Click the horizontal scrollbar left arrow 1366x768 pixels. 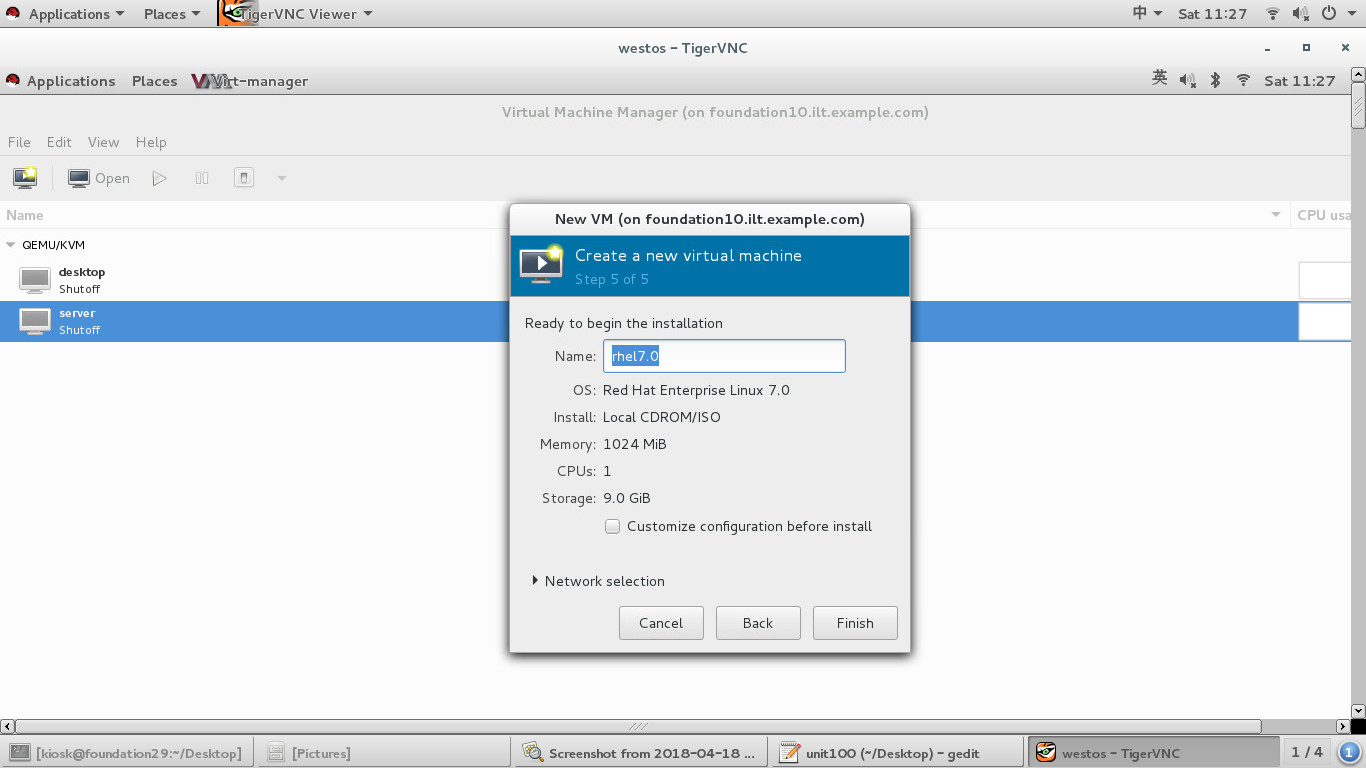coord(7,727)
